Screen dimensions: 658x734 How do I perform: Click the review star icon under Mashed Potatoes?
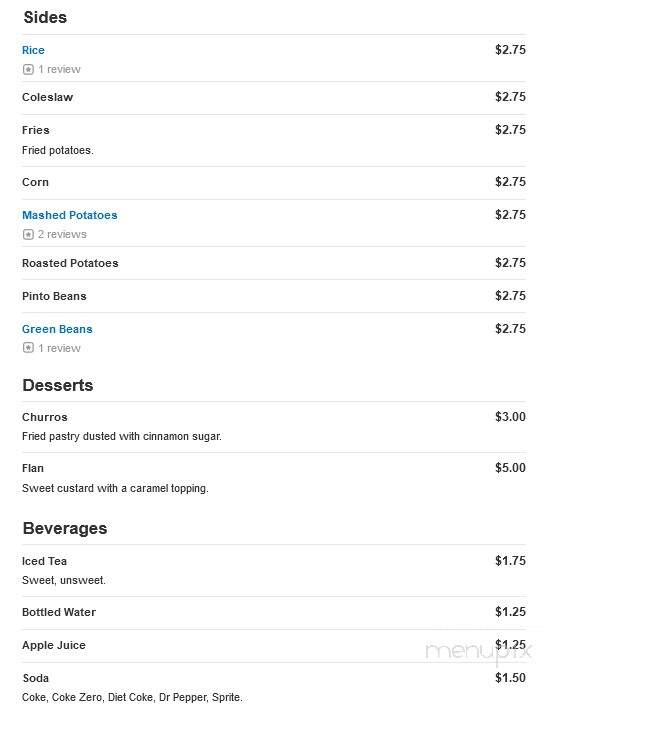click(x=28, y=234)
